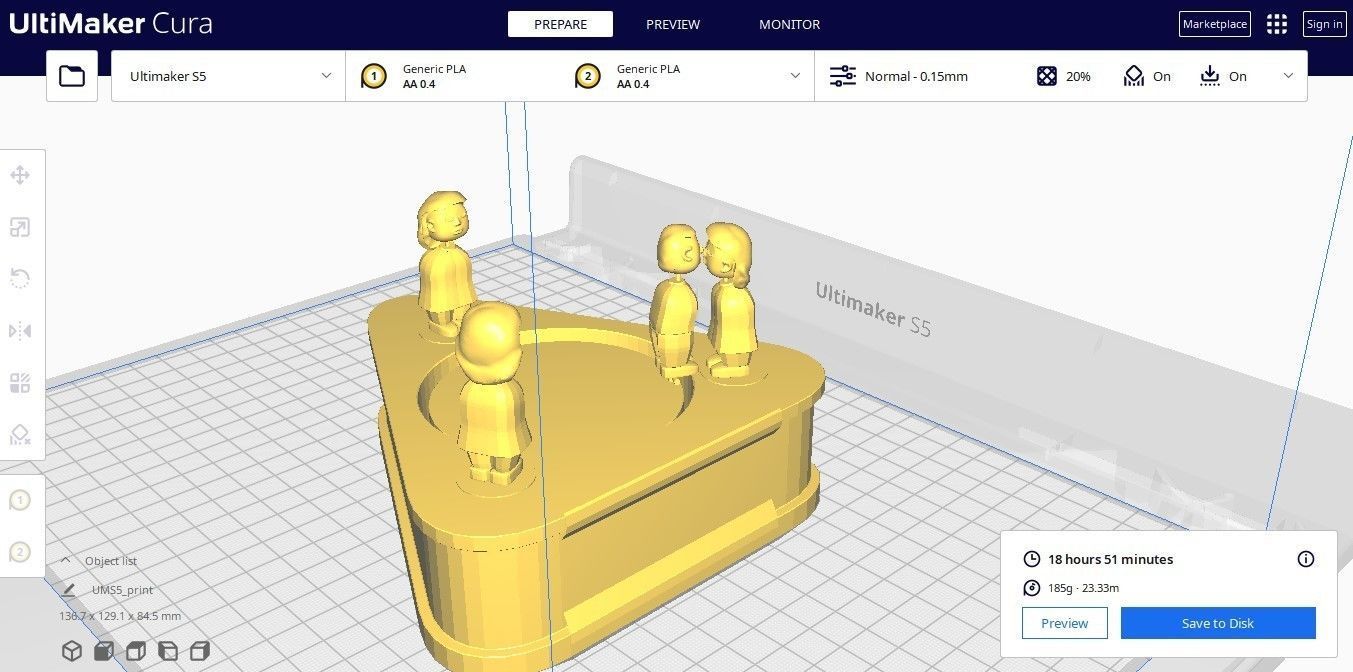Viewport: 1353px width, 672px height.
Task: Click the print settings sliders icon
Action: click(x=843, y=76)
